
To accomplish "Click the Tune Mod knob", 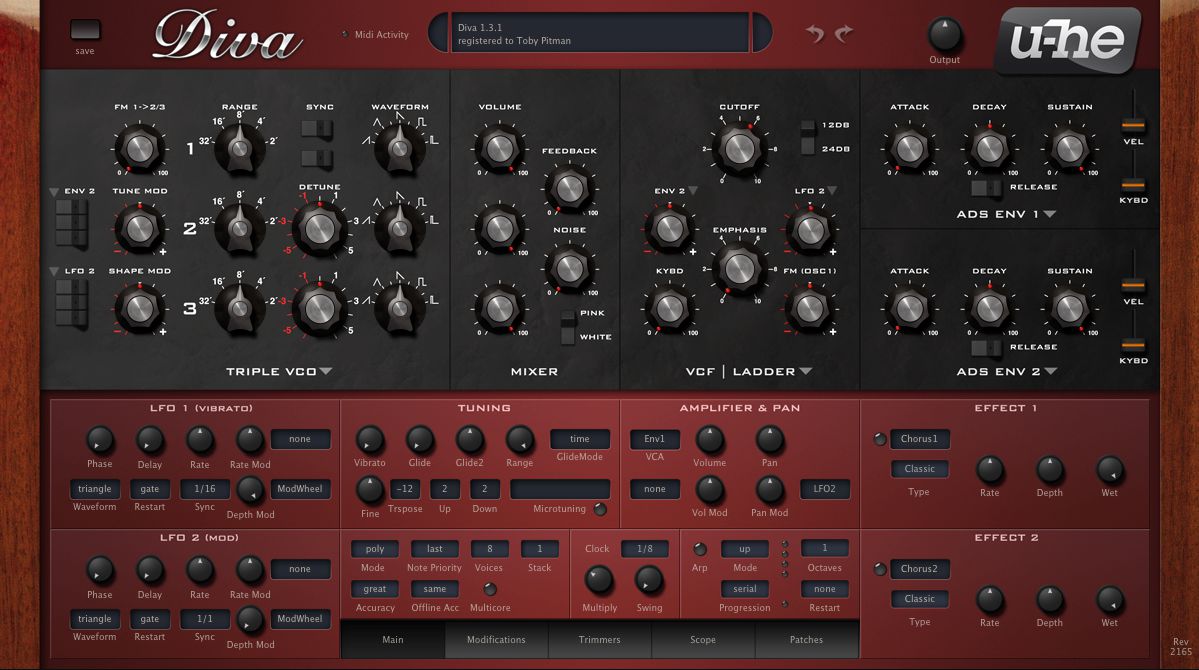I will tap(140, 228).
